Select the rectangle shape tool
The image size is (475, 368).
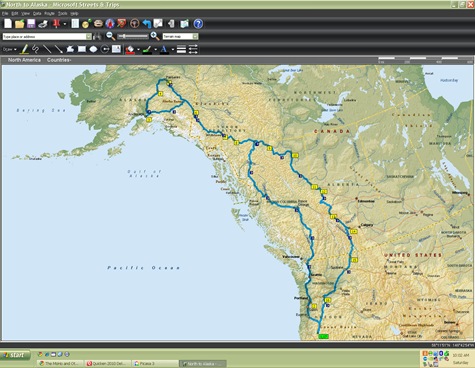pos(82,49)
